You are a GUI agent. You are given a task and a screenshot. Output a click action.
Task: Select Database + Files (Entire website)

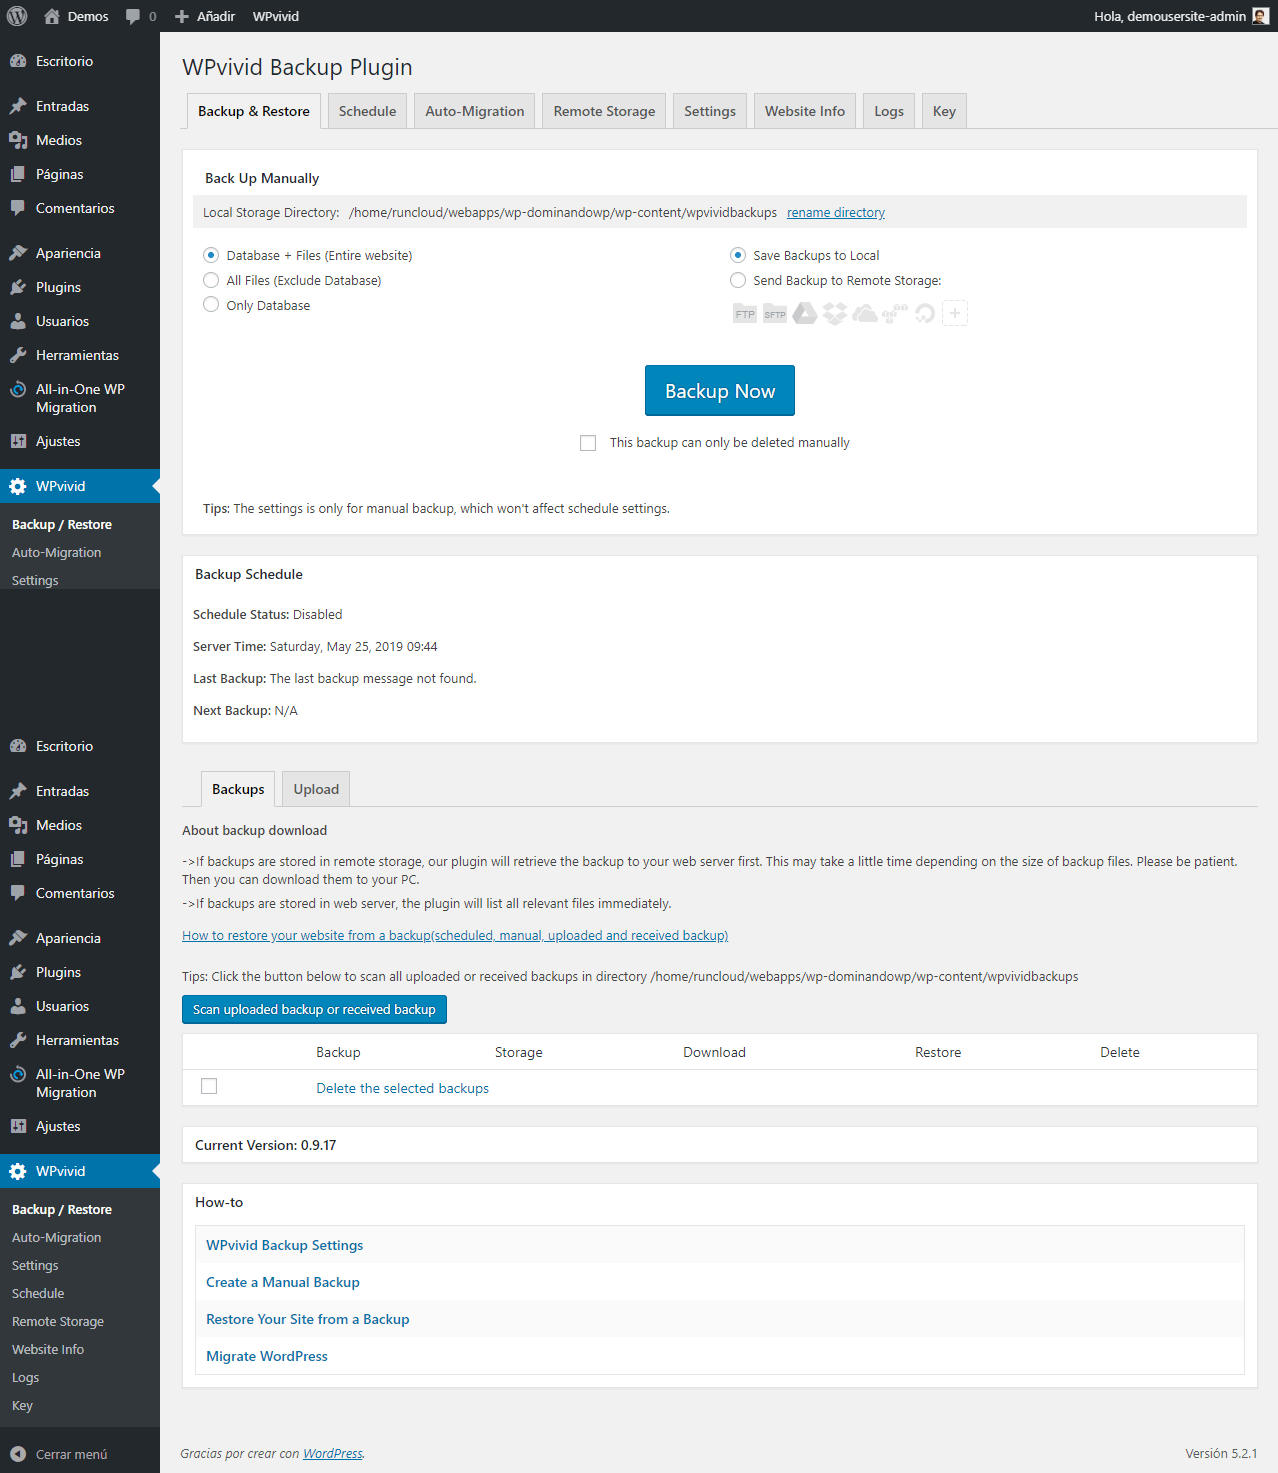[x=211, y=255]
